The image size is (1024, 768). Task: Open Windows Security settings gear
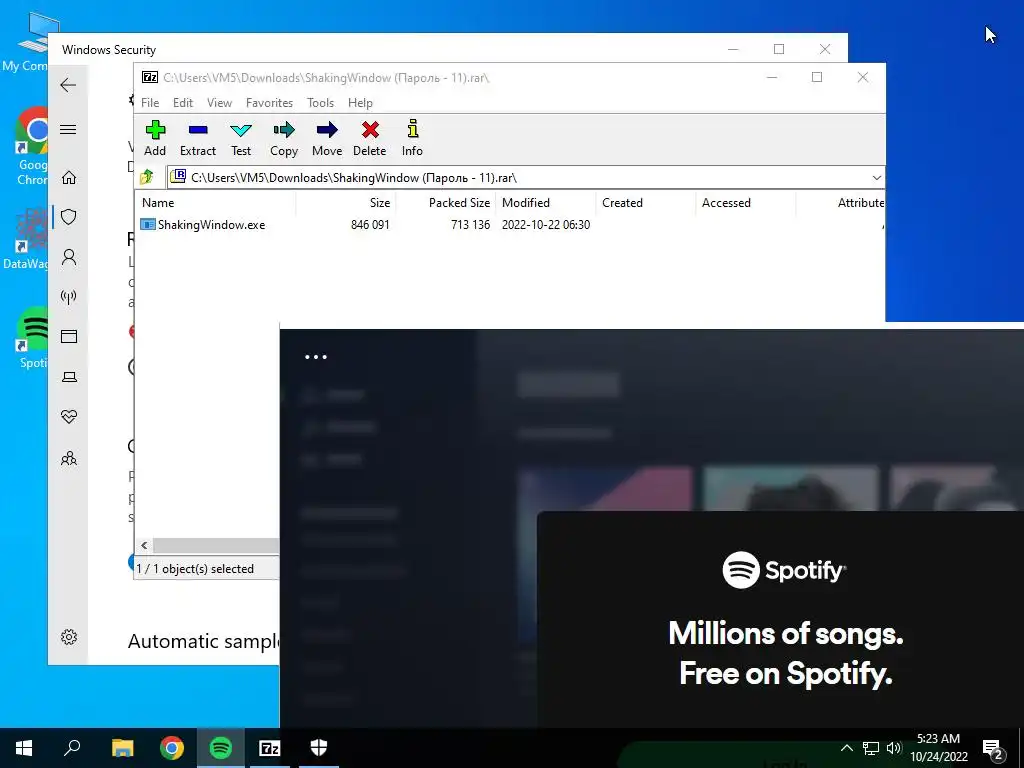pos(69,637)
